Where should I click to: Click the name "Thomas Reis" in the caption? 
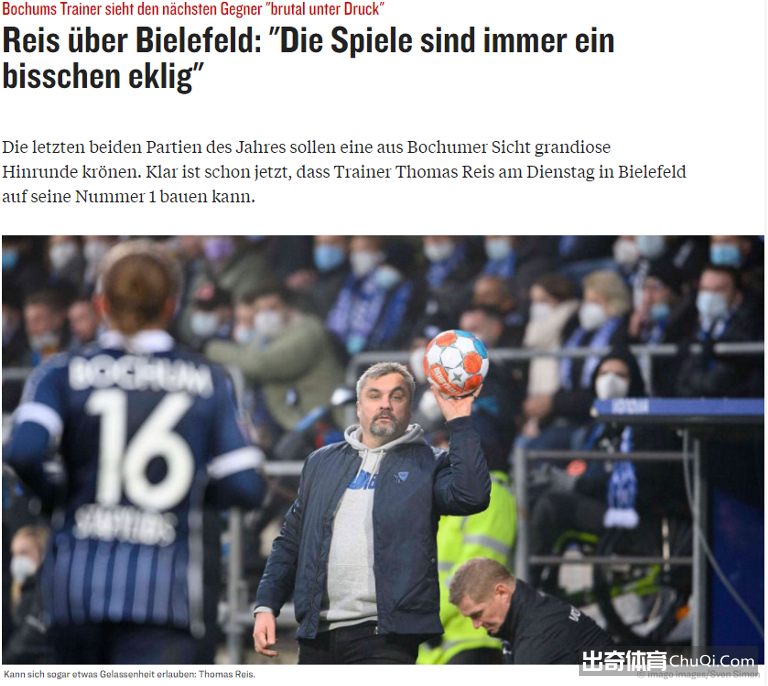pos(227,674)
